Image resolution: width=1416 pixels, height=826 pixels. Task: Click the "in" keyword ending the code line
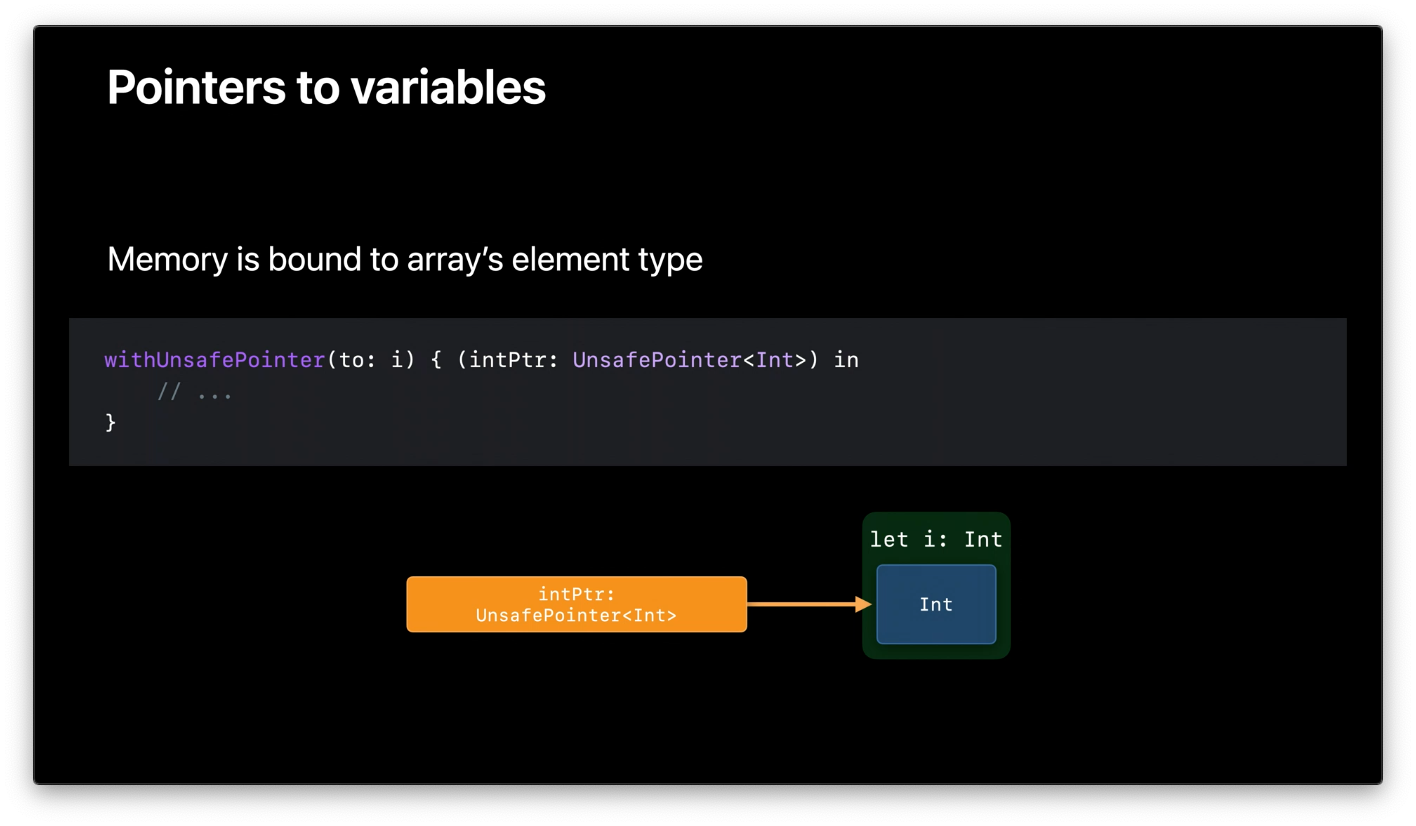click(x=846, y=360)
